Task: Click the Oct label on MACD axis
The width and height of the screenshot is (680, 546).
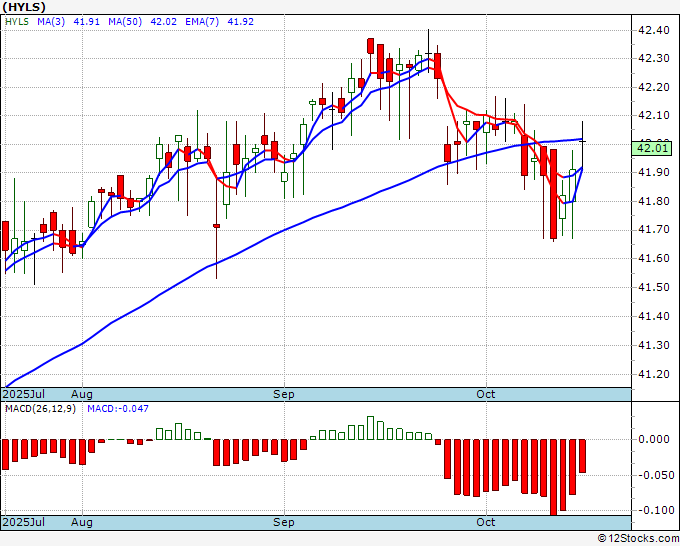Action: coord(486,522)
